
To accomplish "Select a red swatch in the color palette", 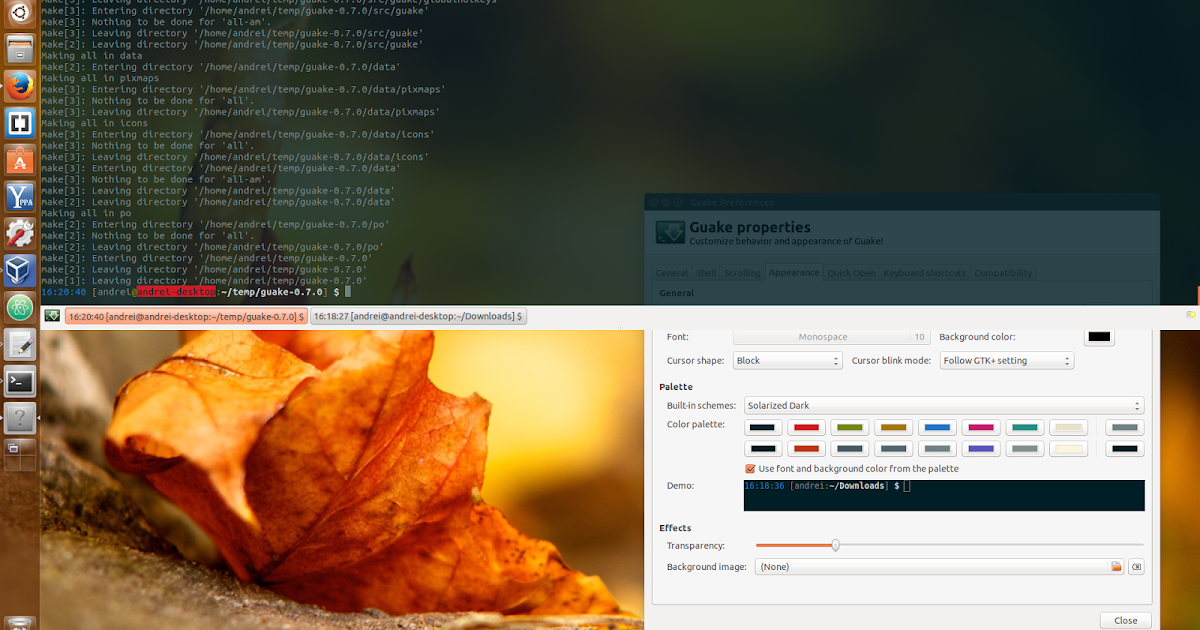I will click(806, 427).
